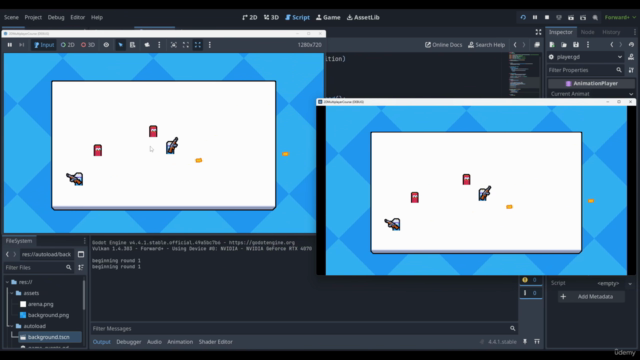Run a specific scene icon
The height and width of the screenshot is (360, 640).
583,17
